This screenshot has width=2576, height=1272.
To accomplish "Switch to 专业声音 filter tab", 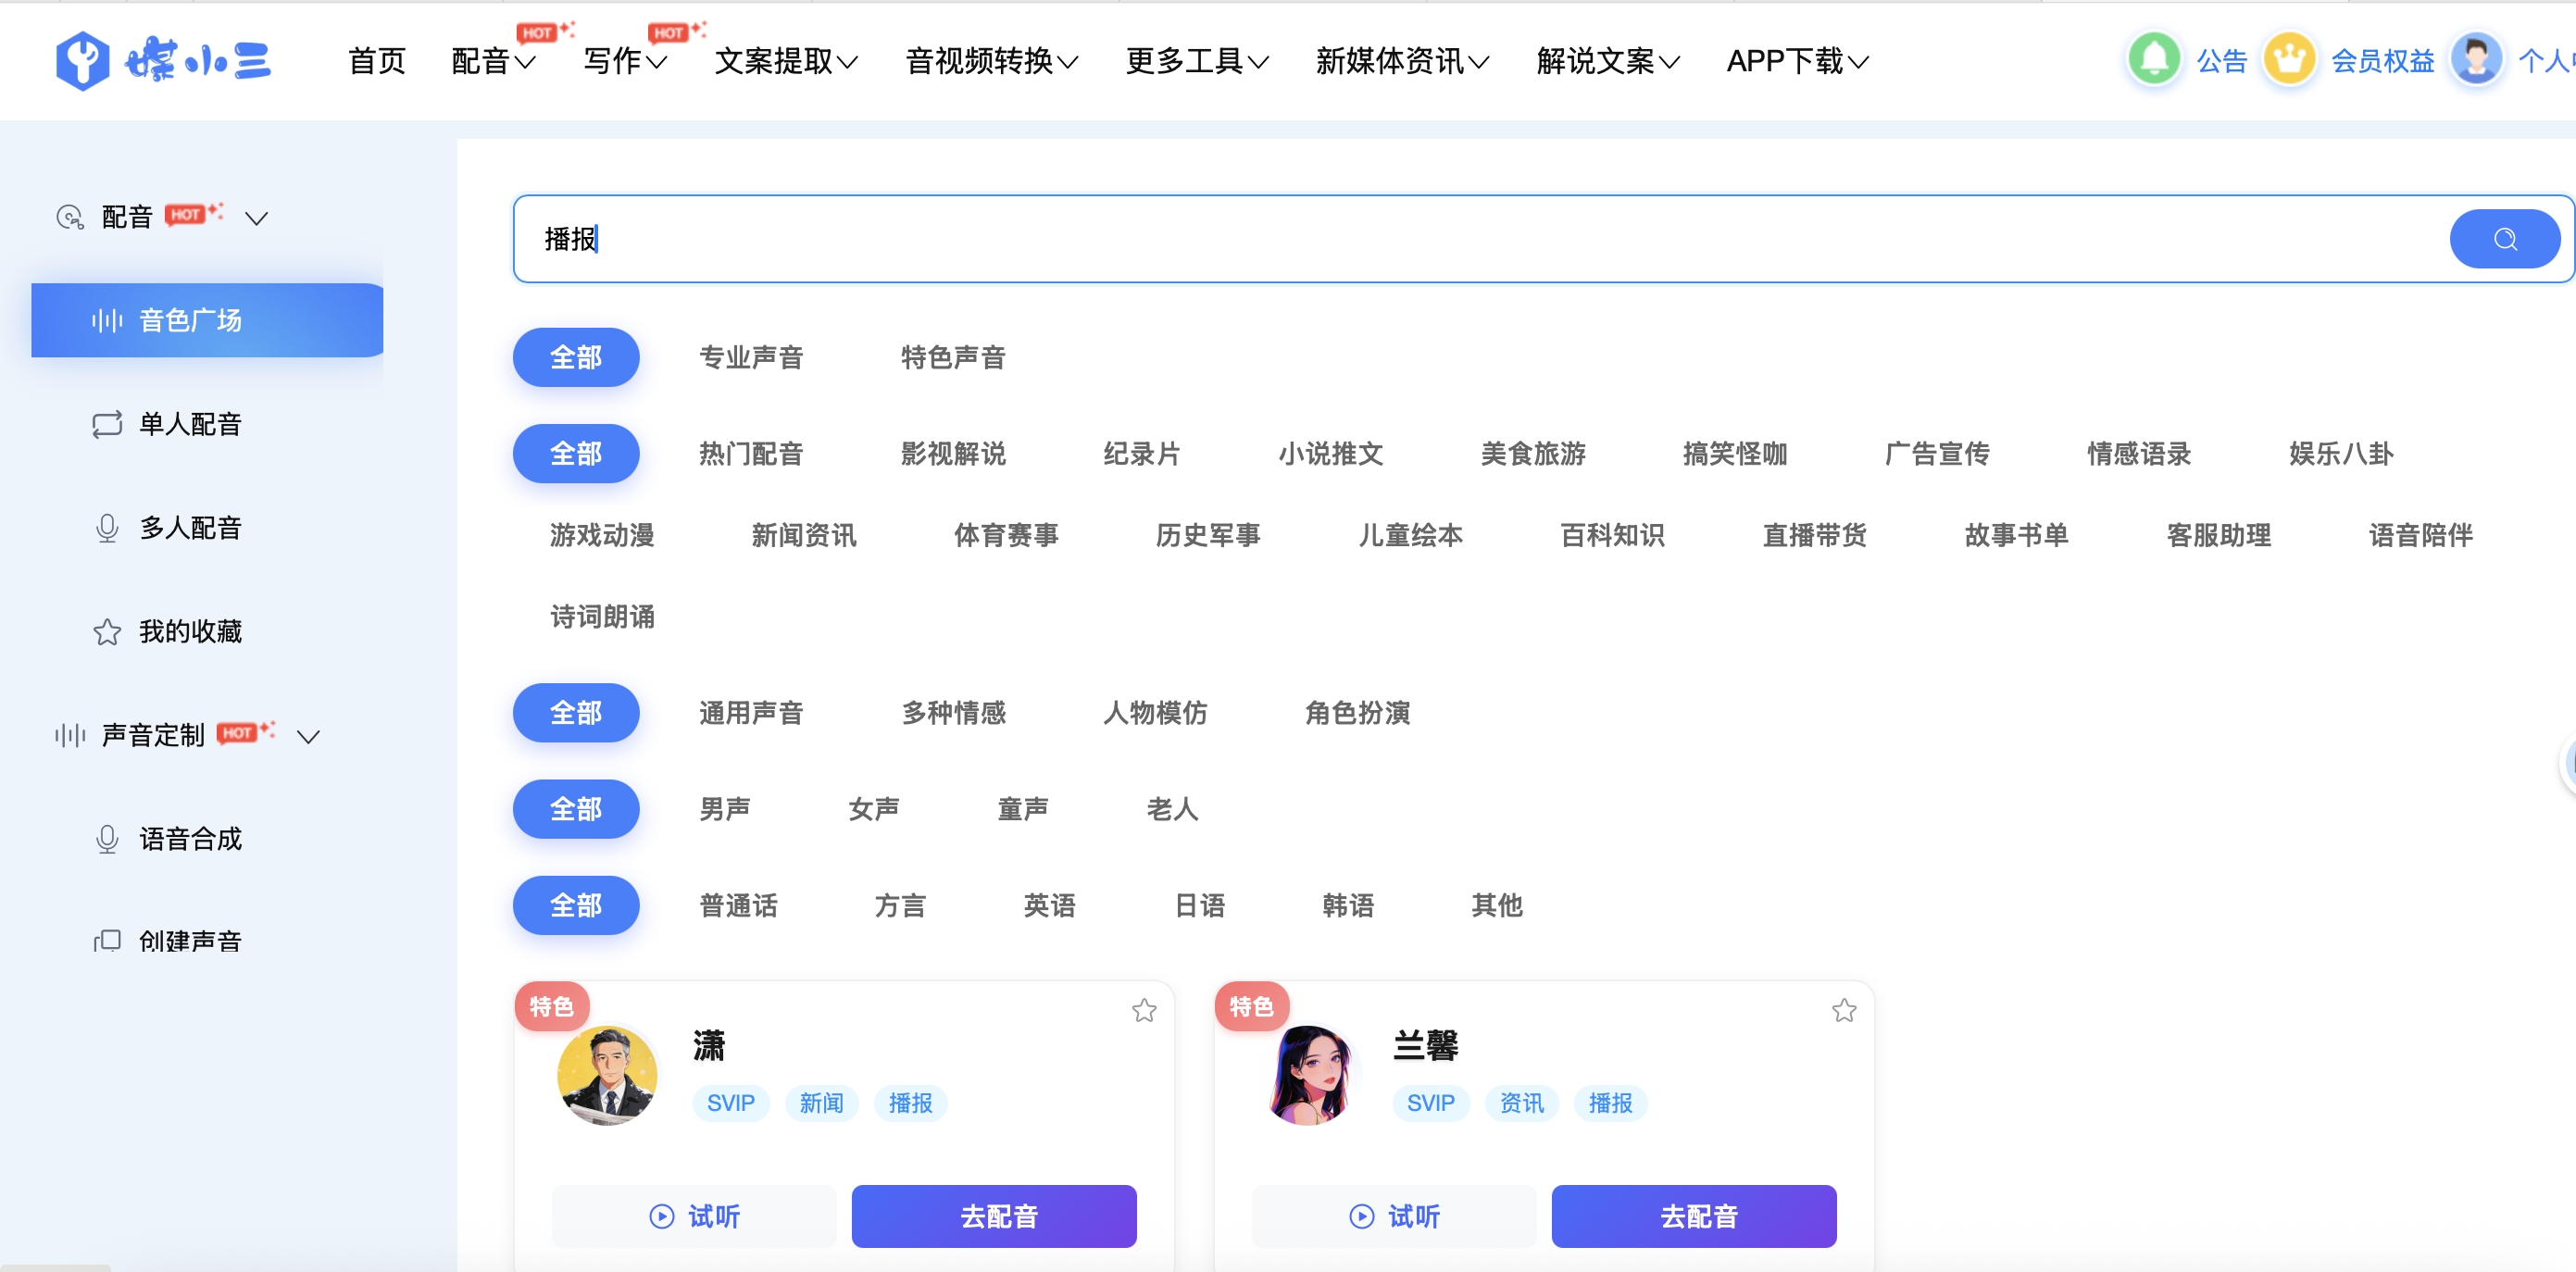I will click(x=751, y=357).
